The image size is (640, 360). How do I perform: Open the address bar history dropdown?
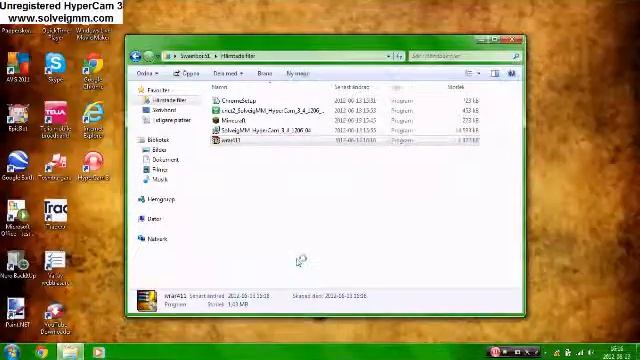click(389, 56)
